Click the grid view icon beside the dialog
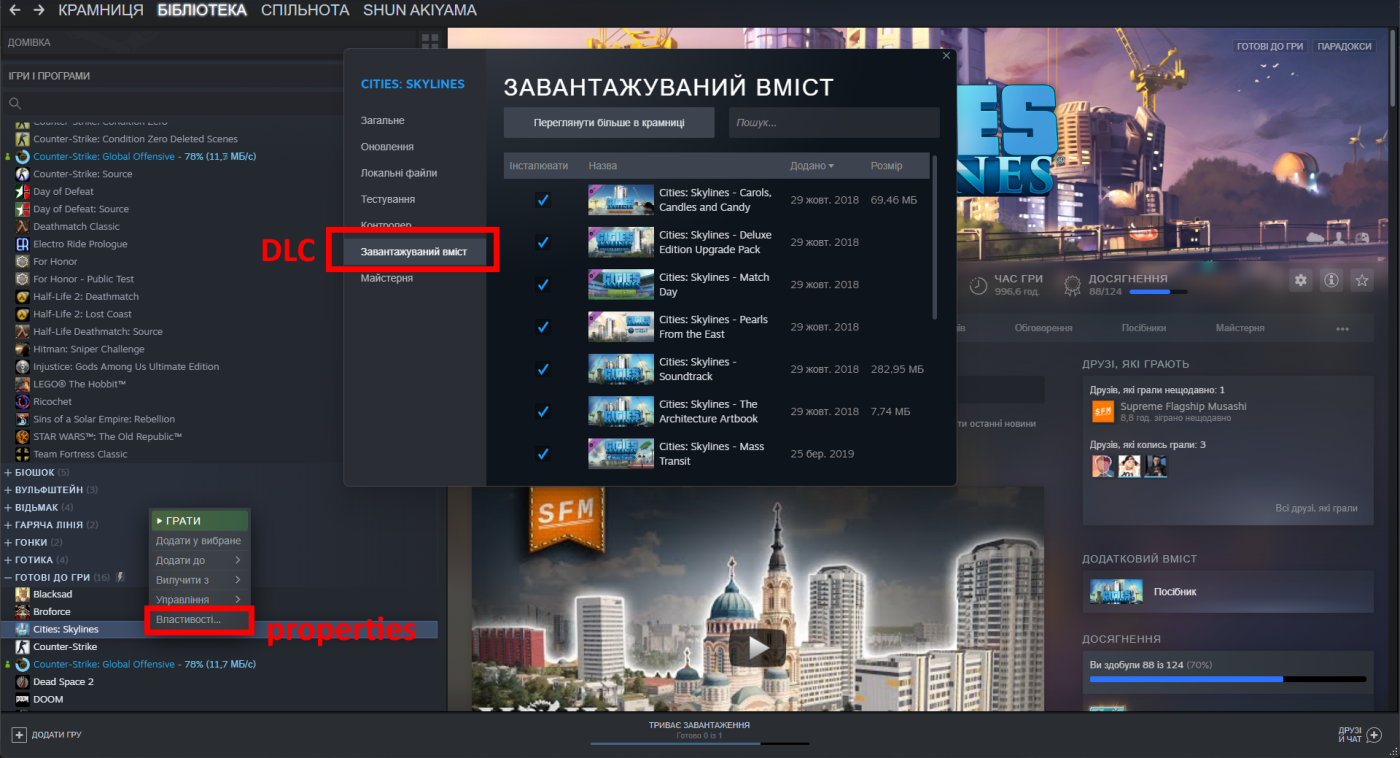Image resolution: width=1400 pixels, height=758 pixels. pyautogui.click(x=428, y=39)
